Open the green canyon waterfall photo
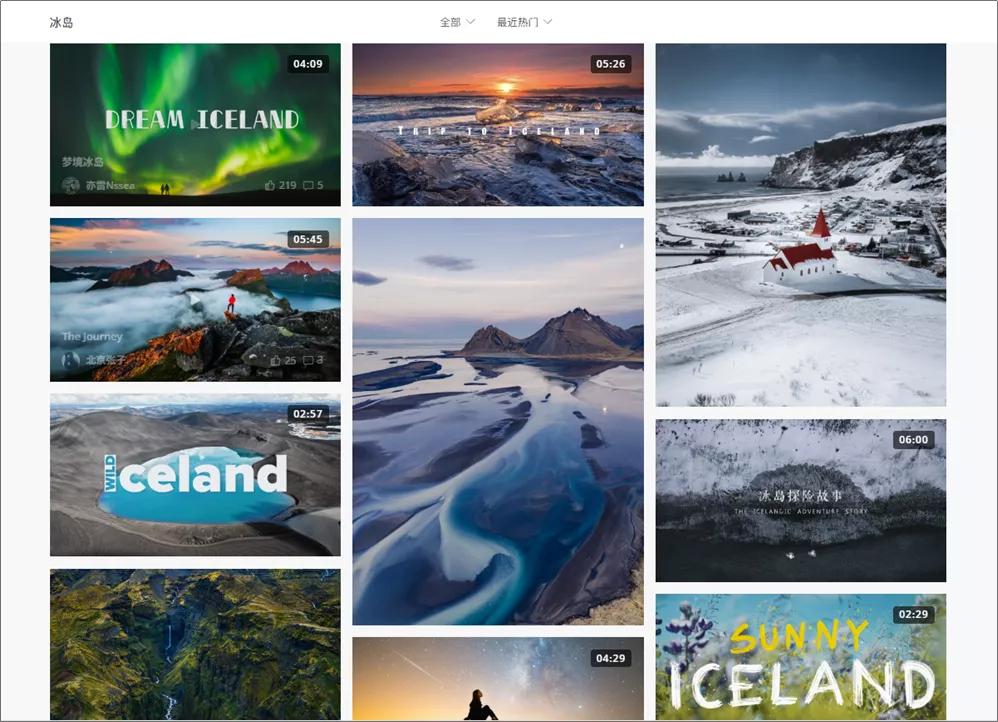This screenshot has width=998, height=722. point(195,644)
